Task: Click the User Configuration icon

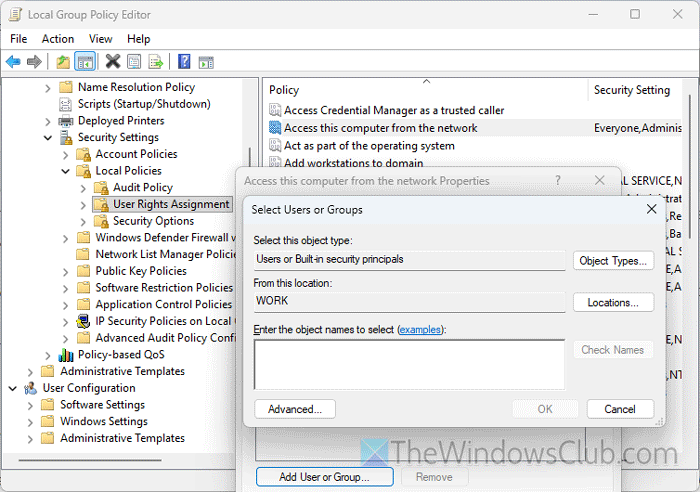Action: click(x=30, y=388)
